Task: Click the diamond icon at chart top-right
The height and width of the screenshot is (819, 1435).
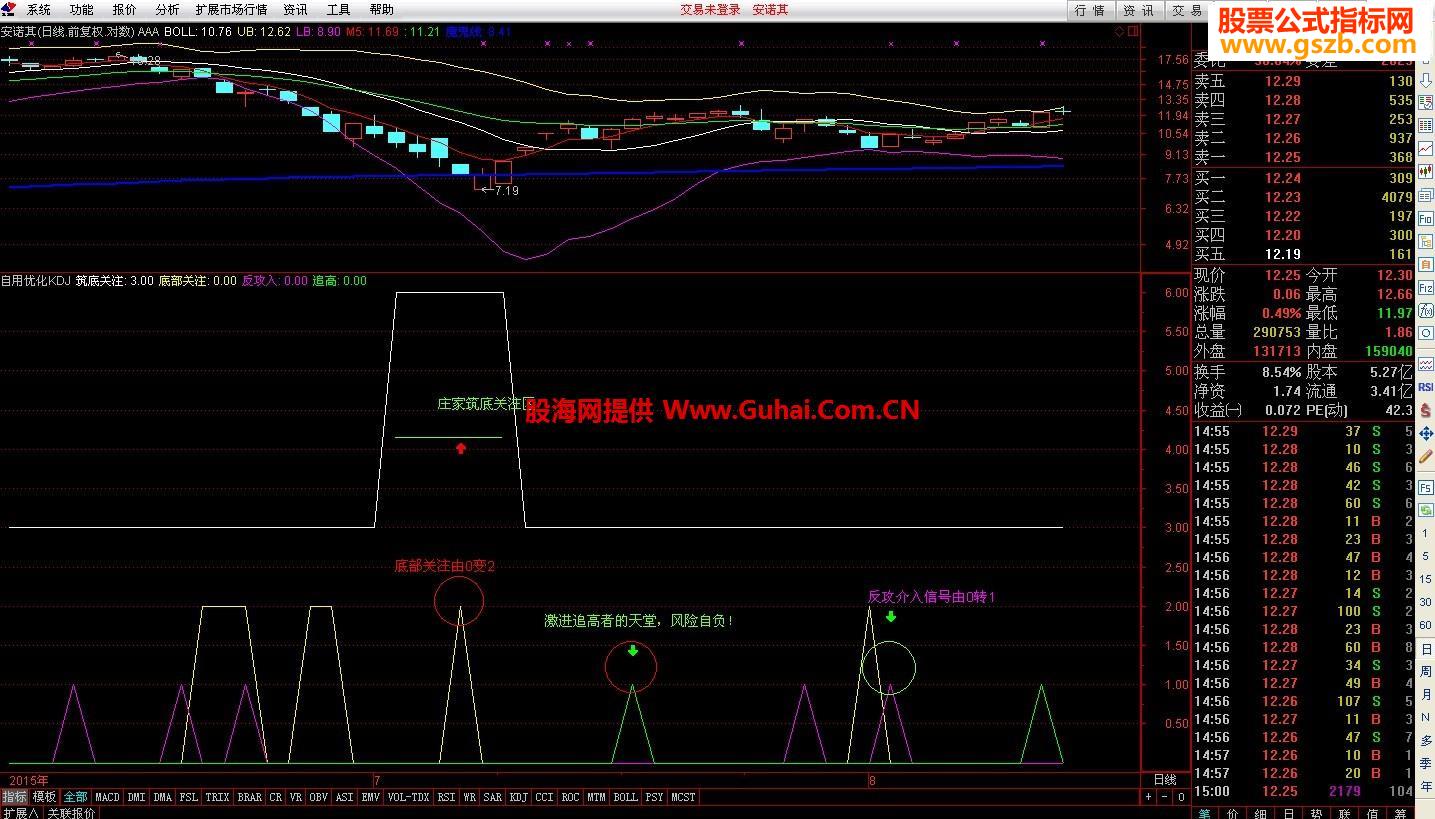Action: coord(1120,31)
